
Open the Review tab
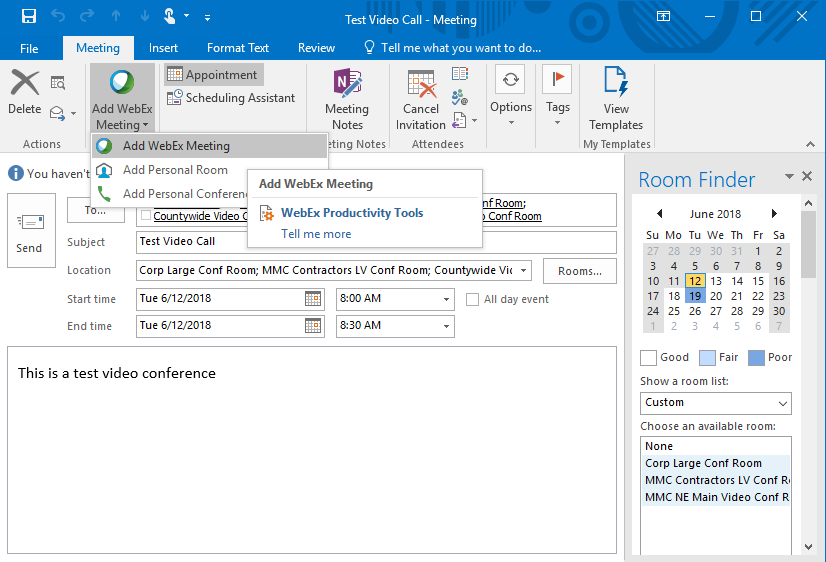coord(316,48)
